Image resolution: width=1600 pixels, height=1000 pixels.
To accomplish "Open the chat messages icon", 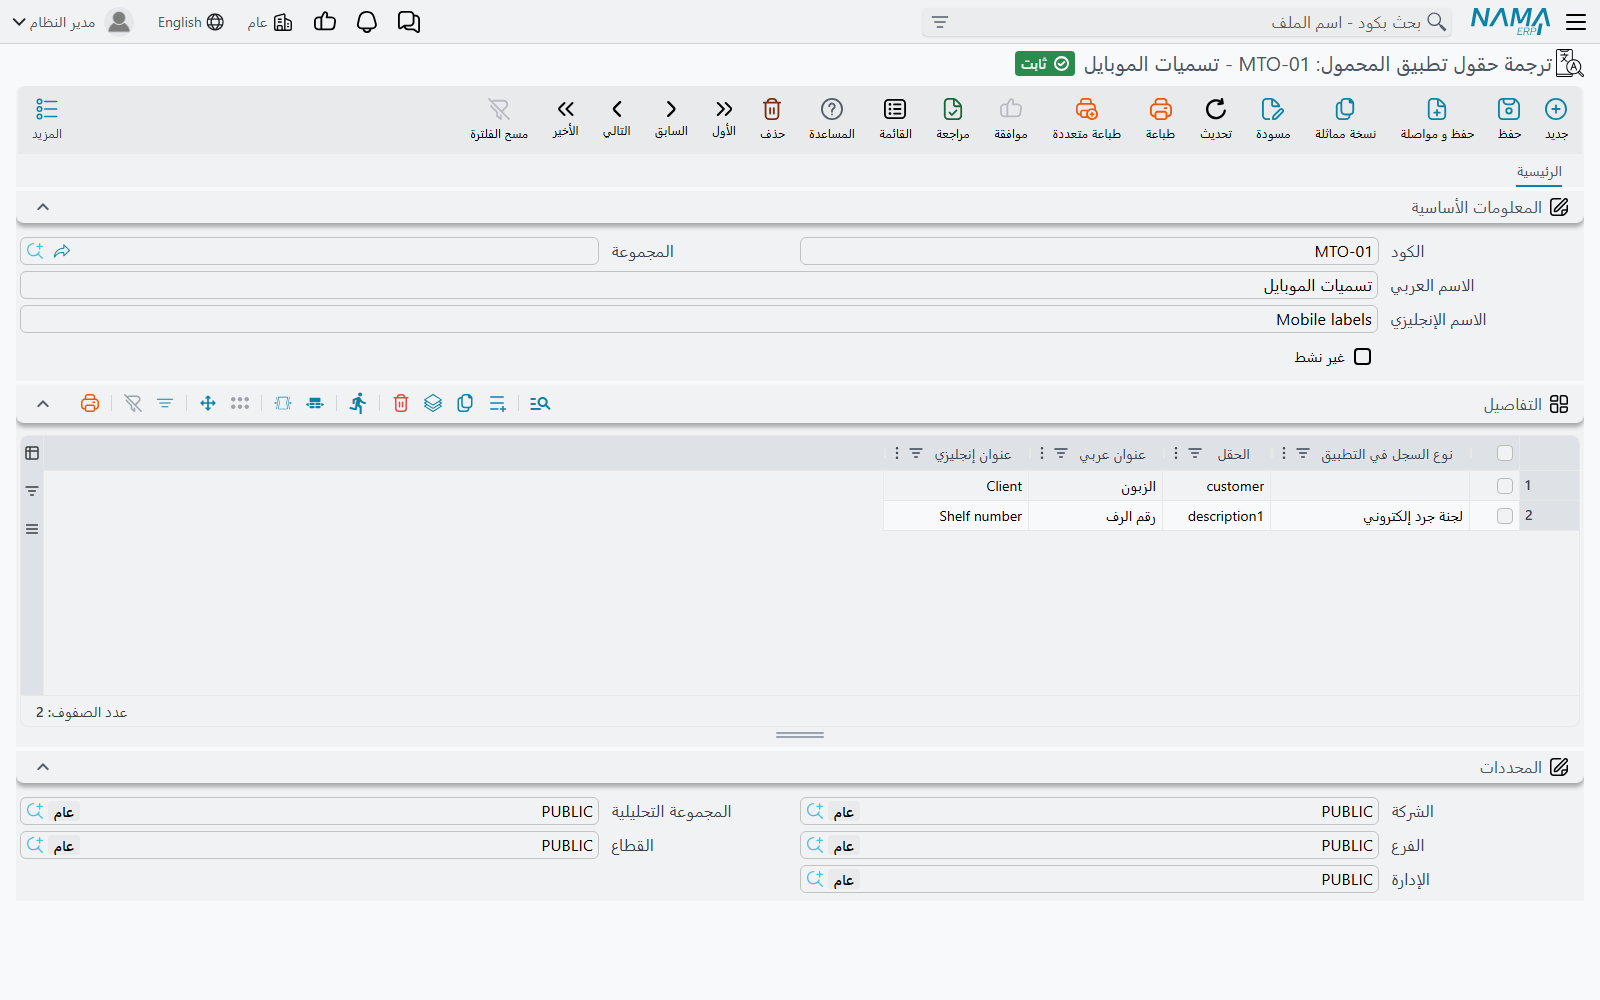I will (x=409, y=22).
